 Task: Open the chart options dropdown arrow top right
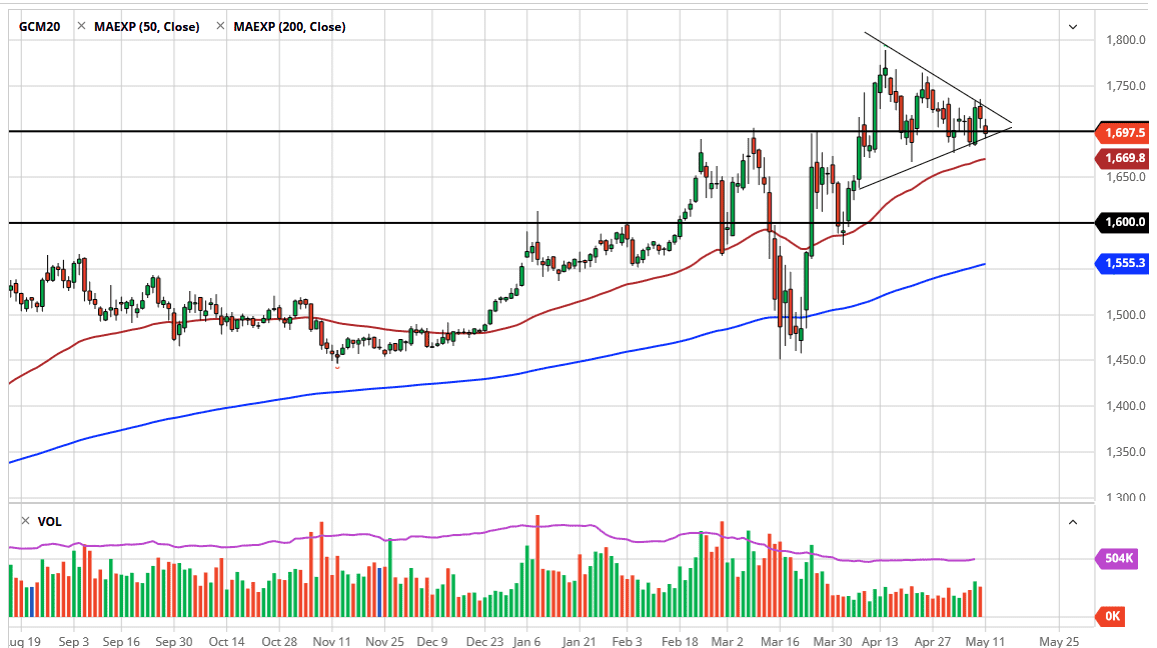(x=1073, y=26)
